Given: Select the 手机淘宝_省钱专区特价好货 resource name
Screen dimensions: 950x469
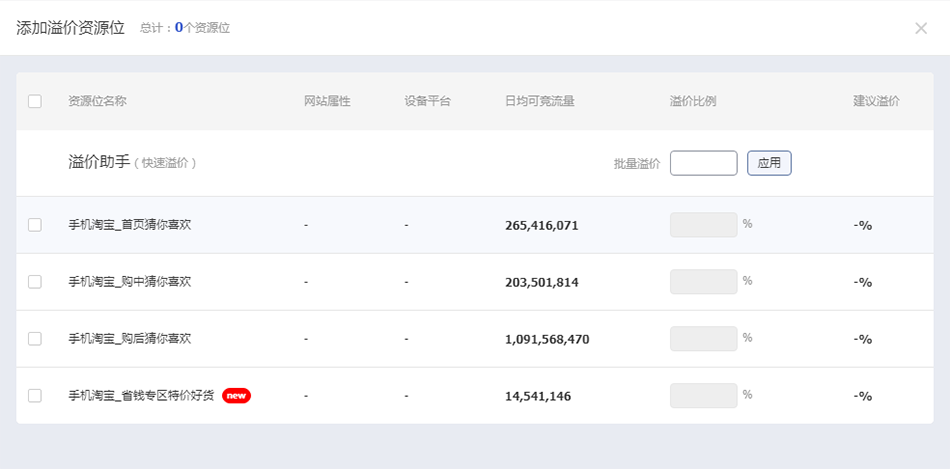Looking at the screenshot, I should 141,396.
